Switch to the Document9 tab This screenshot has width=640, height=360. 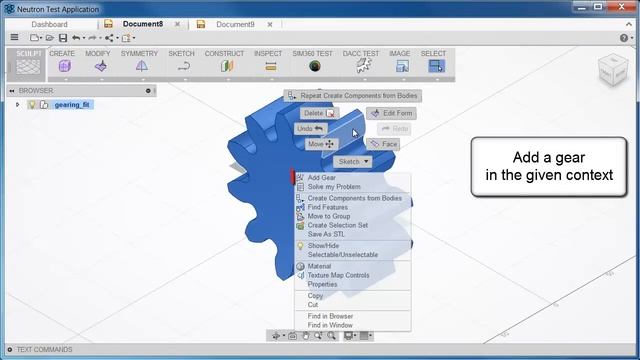point(235,24)
